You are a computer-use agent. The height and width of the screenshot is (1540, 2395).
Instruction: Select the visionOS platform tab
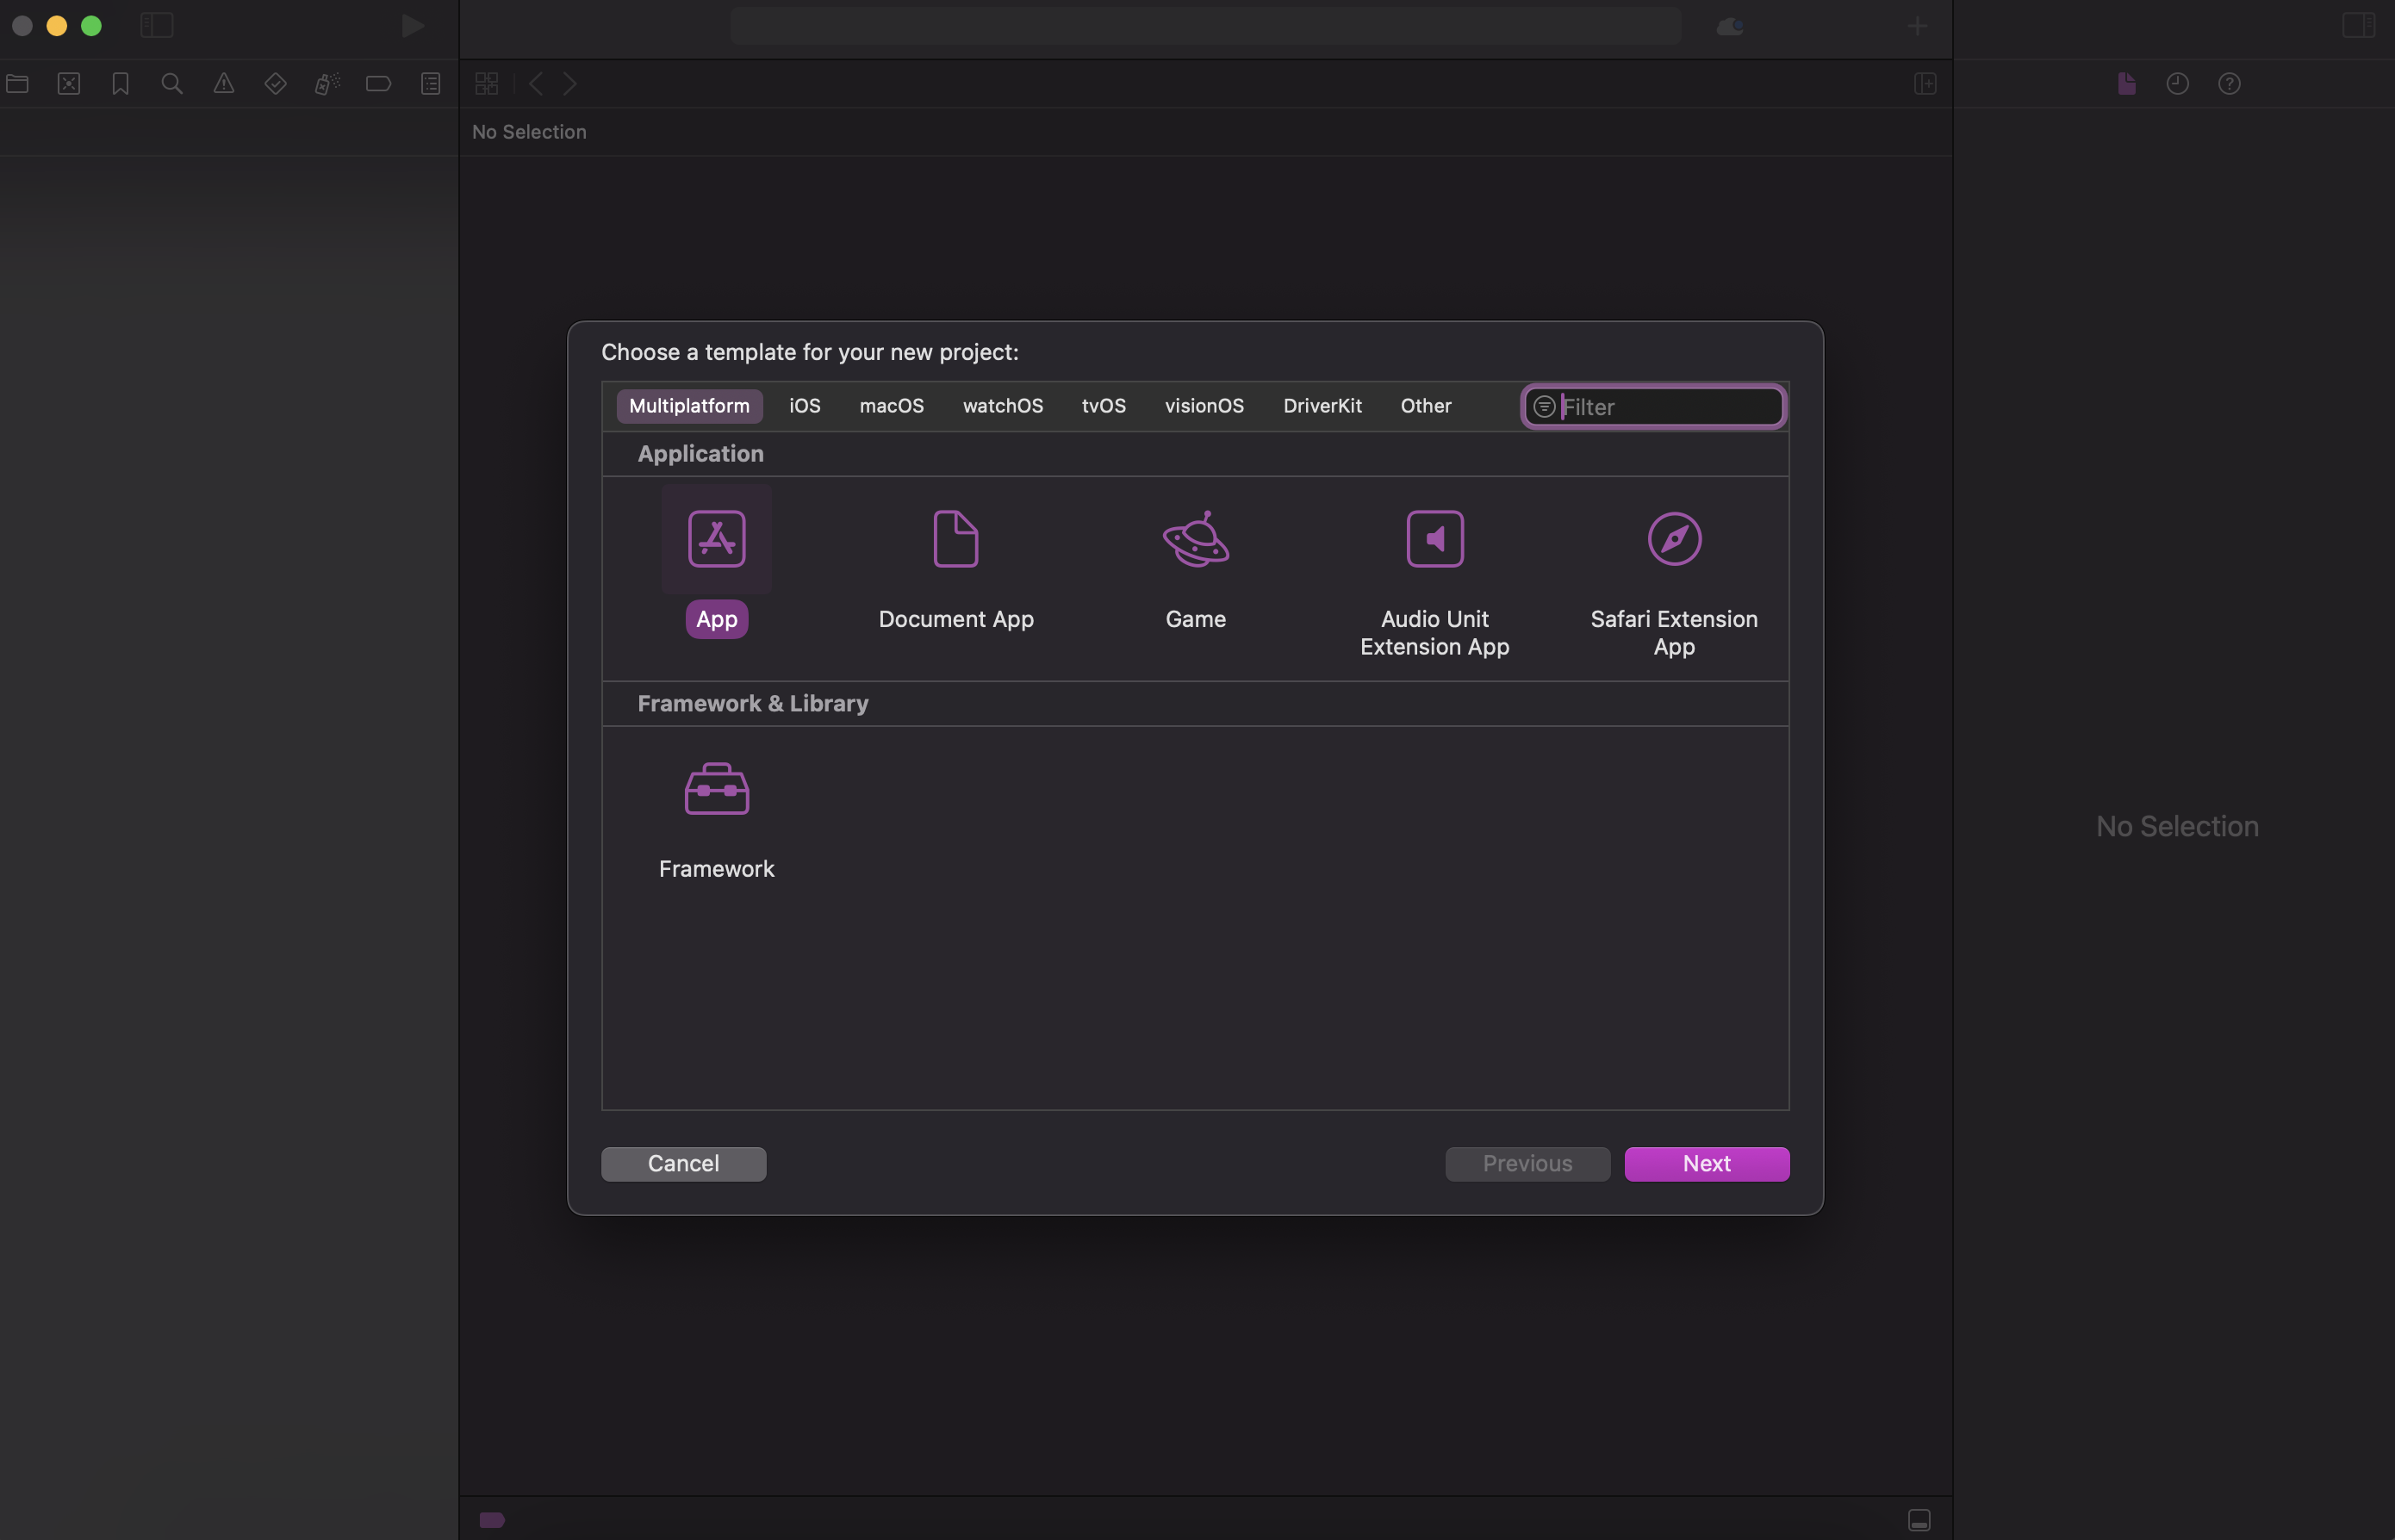(1204, 405)
